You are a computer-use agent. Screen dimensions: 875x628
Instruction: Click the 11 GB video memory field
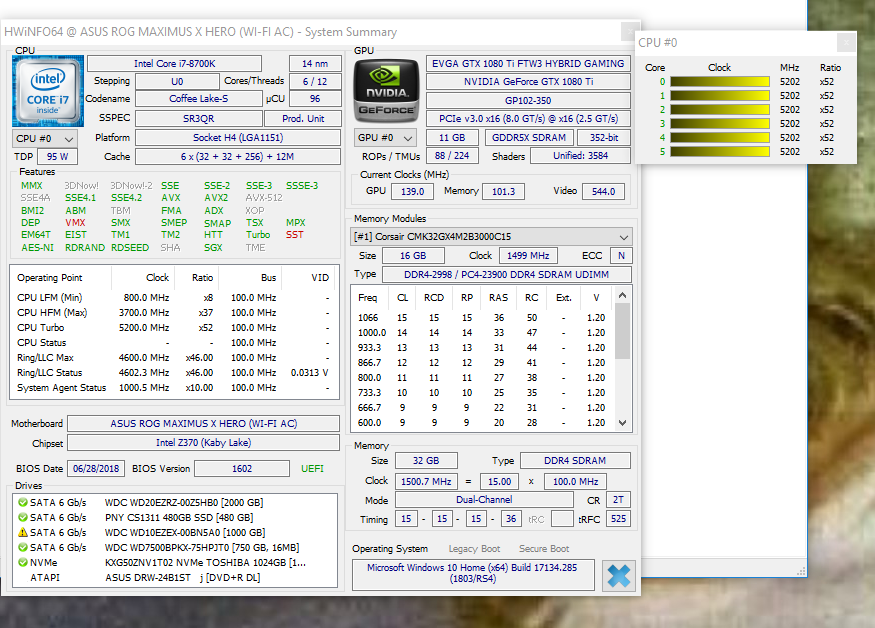(452, 137)
